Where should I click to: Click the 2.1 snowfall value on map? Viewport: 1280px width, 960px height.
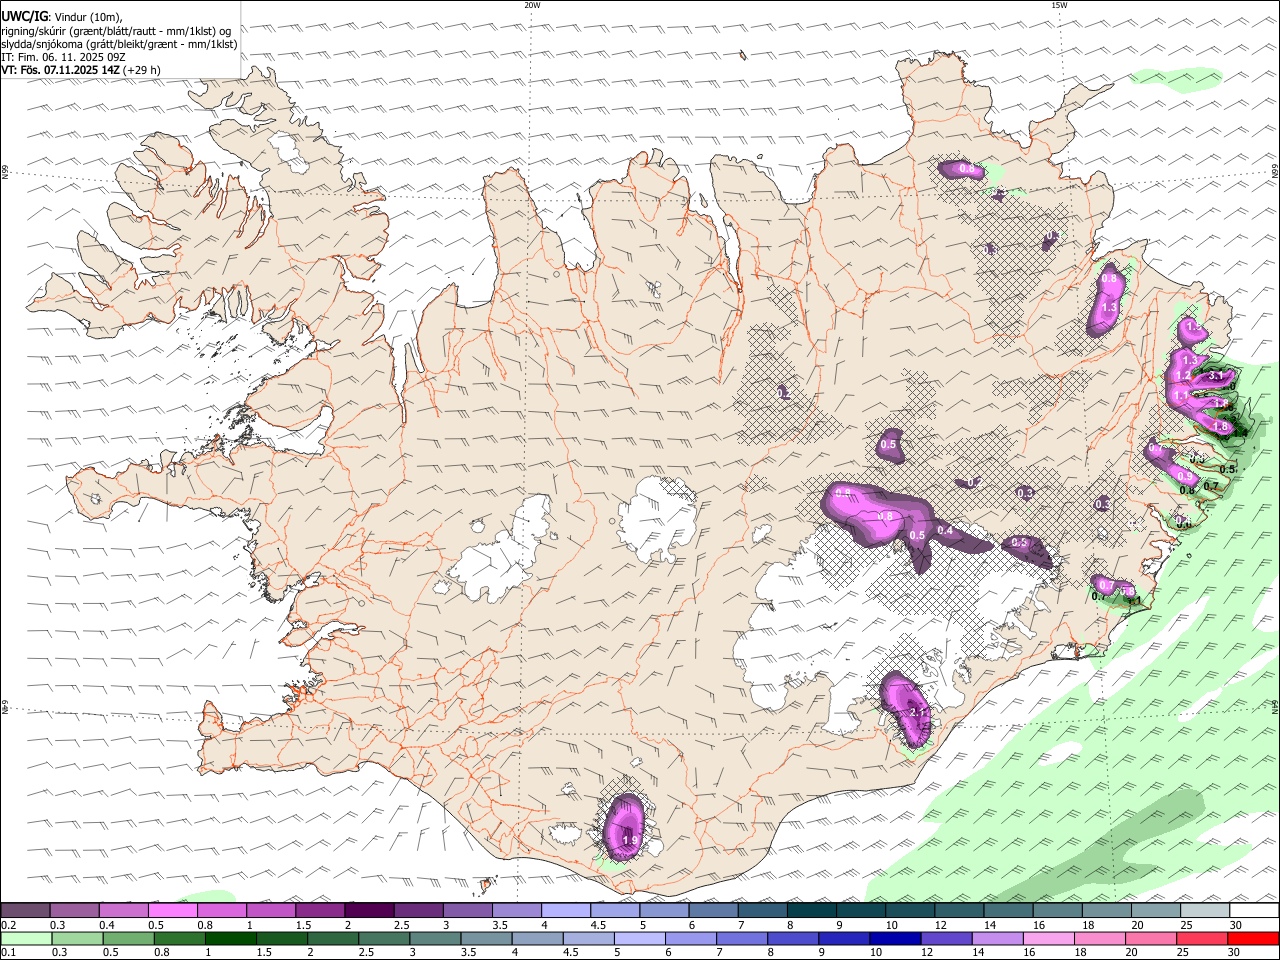pyautogui.click(x=919, y=712)
